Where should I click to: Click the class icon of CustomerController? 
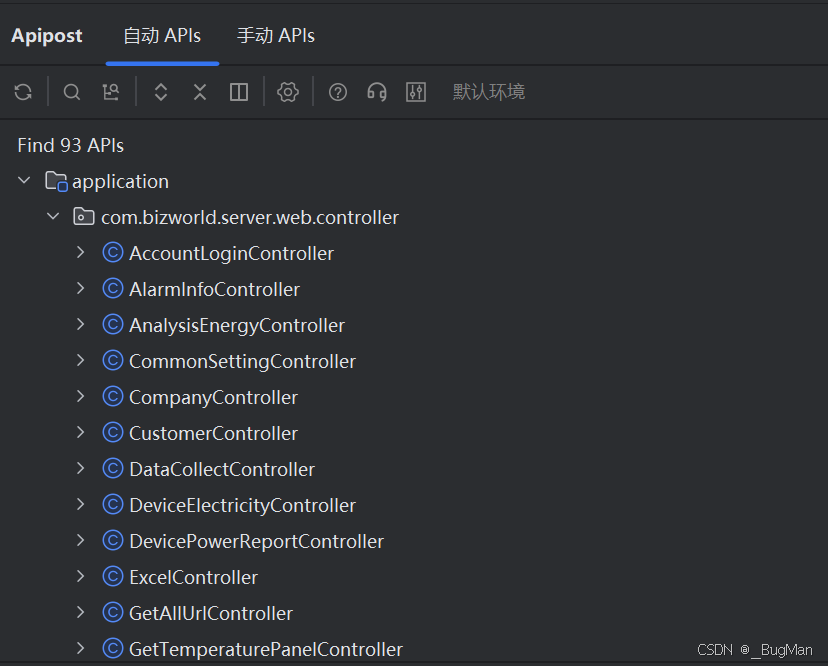(x=112, y=432)
